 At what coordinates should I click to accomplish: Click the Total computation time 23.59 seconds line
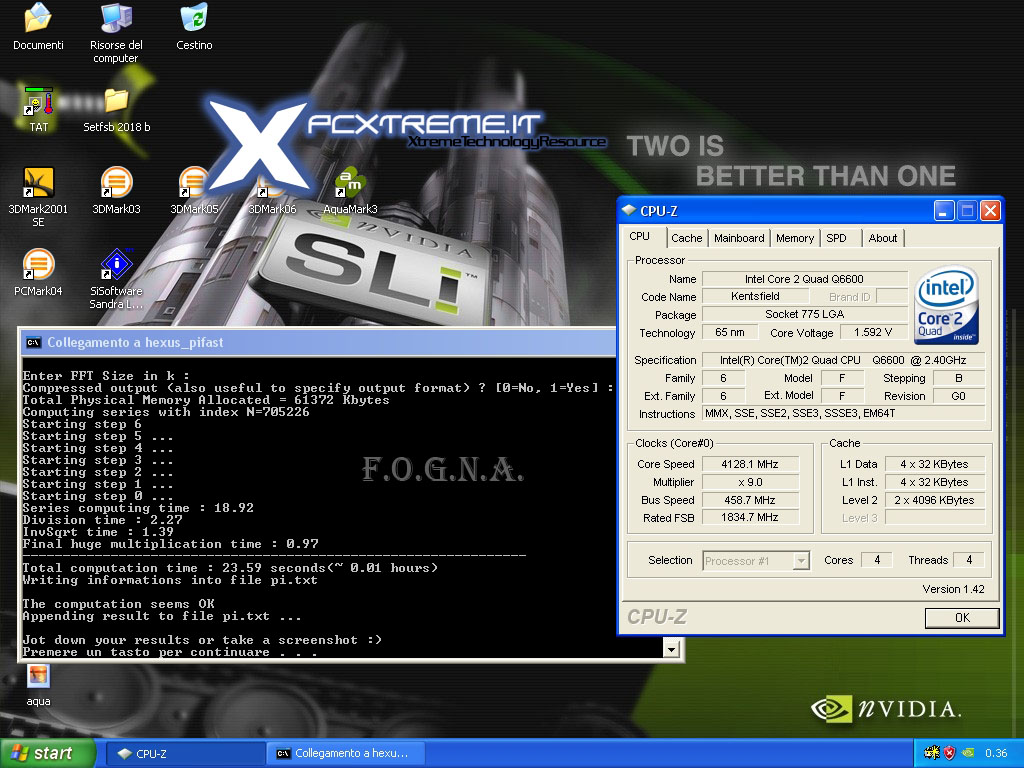pyautogui.click(x=230, y=568)
